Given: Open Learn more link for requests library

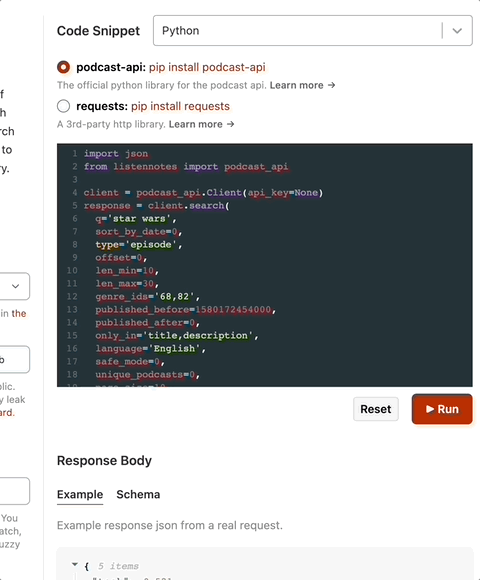Looking at the screenshot, I should coord(202,124).
